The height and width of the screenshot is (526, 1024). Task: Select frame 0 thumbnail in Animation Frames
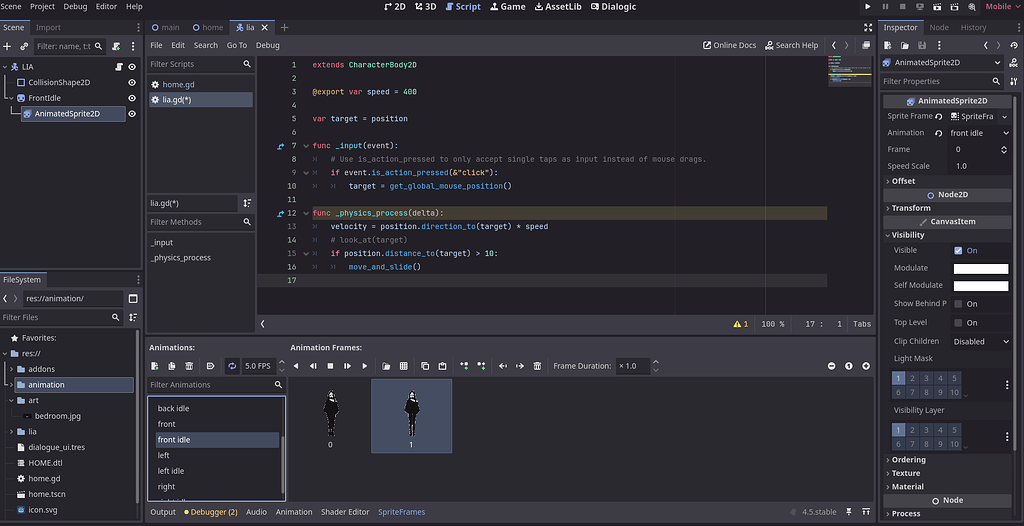pos(330,416)
